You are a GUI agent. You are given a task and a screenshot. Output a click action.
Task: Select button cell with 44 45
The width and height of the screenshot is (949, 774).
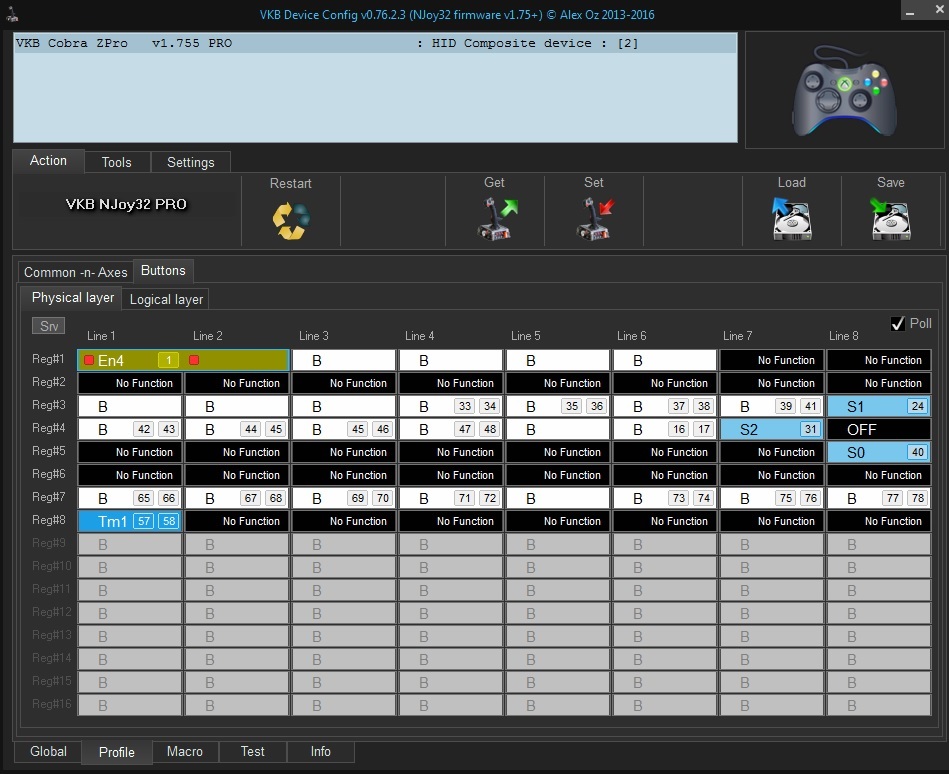tap(237, 429)
